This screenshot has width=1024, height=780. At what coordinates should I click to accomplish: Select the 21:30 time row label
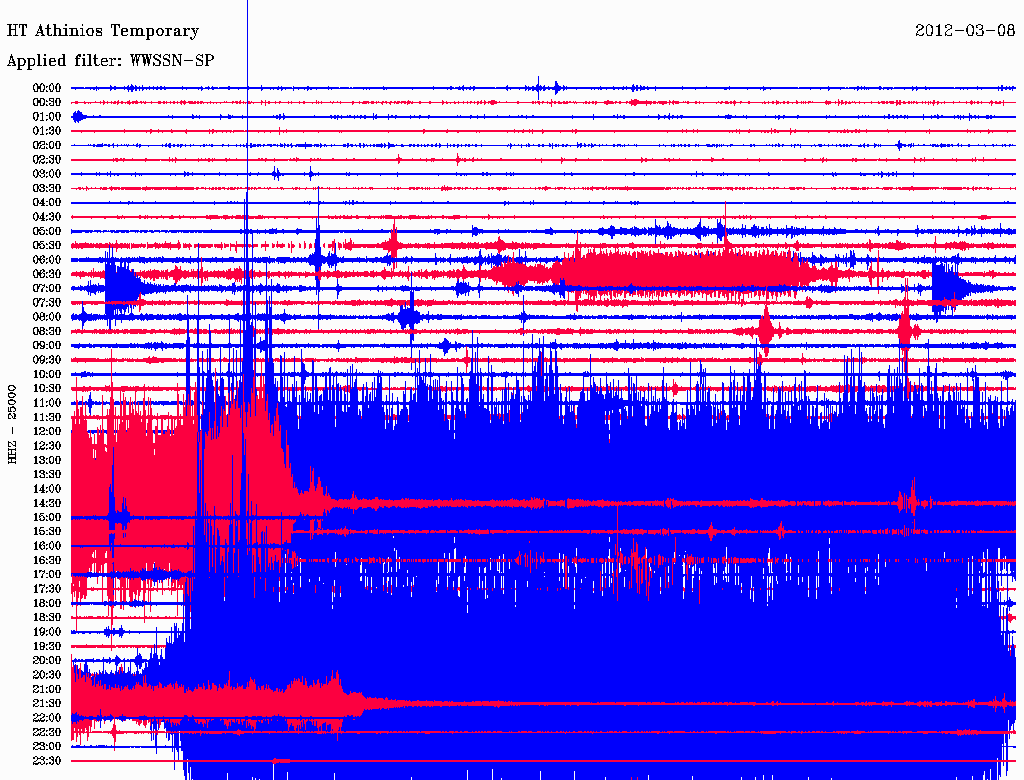[x=47, y=704]
